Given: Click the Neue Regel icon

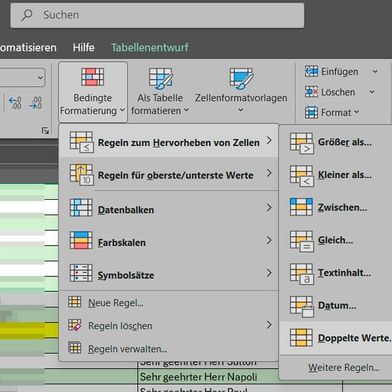Looking at the screenshot, I should coord(75,302).
